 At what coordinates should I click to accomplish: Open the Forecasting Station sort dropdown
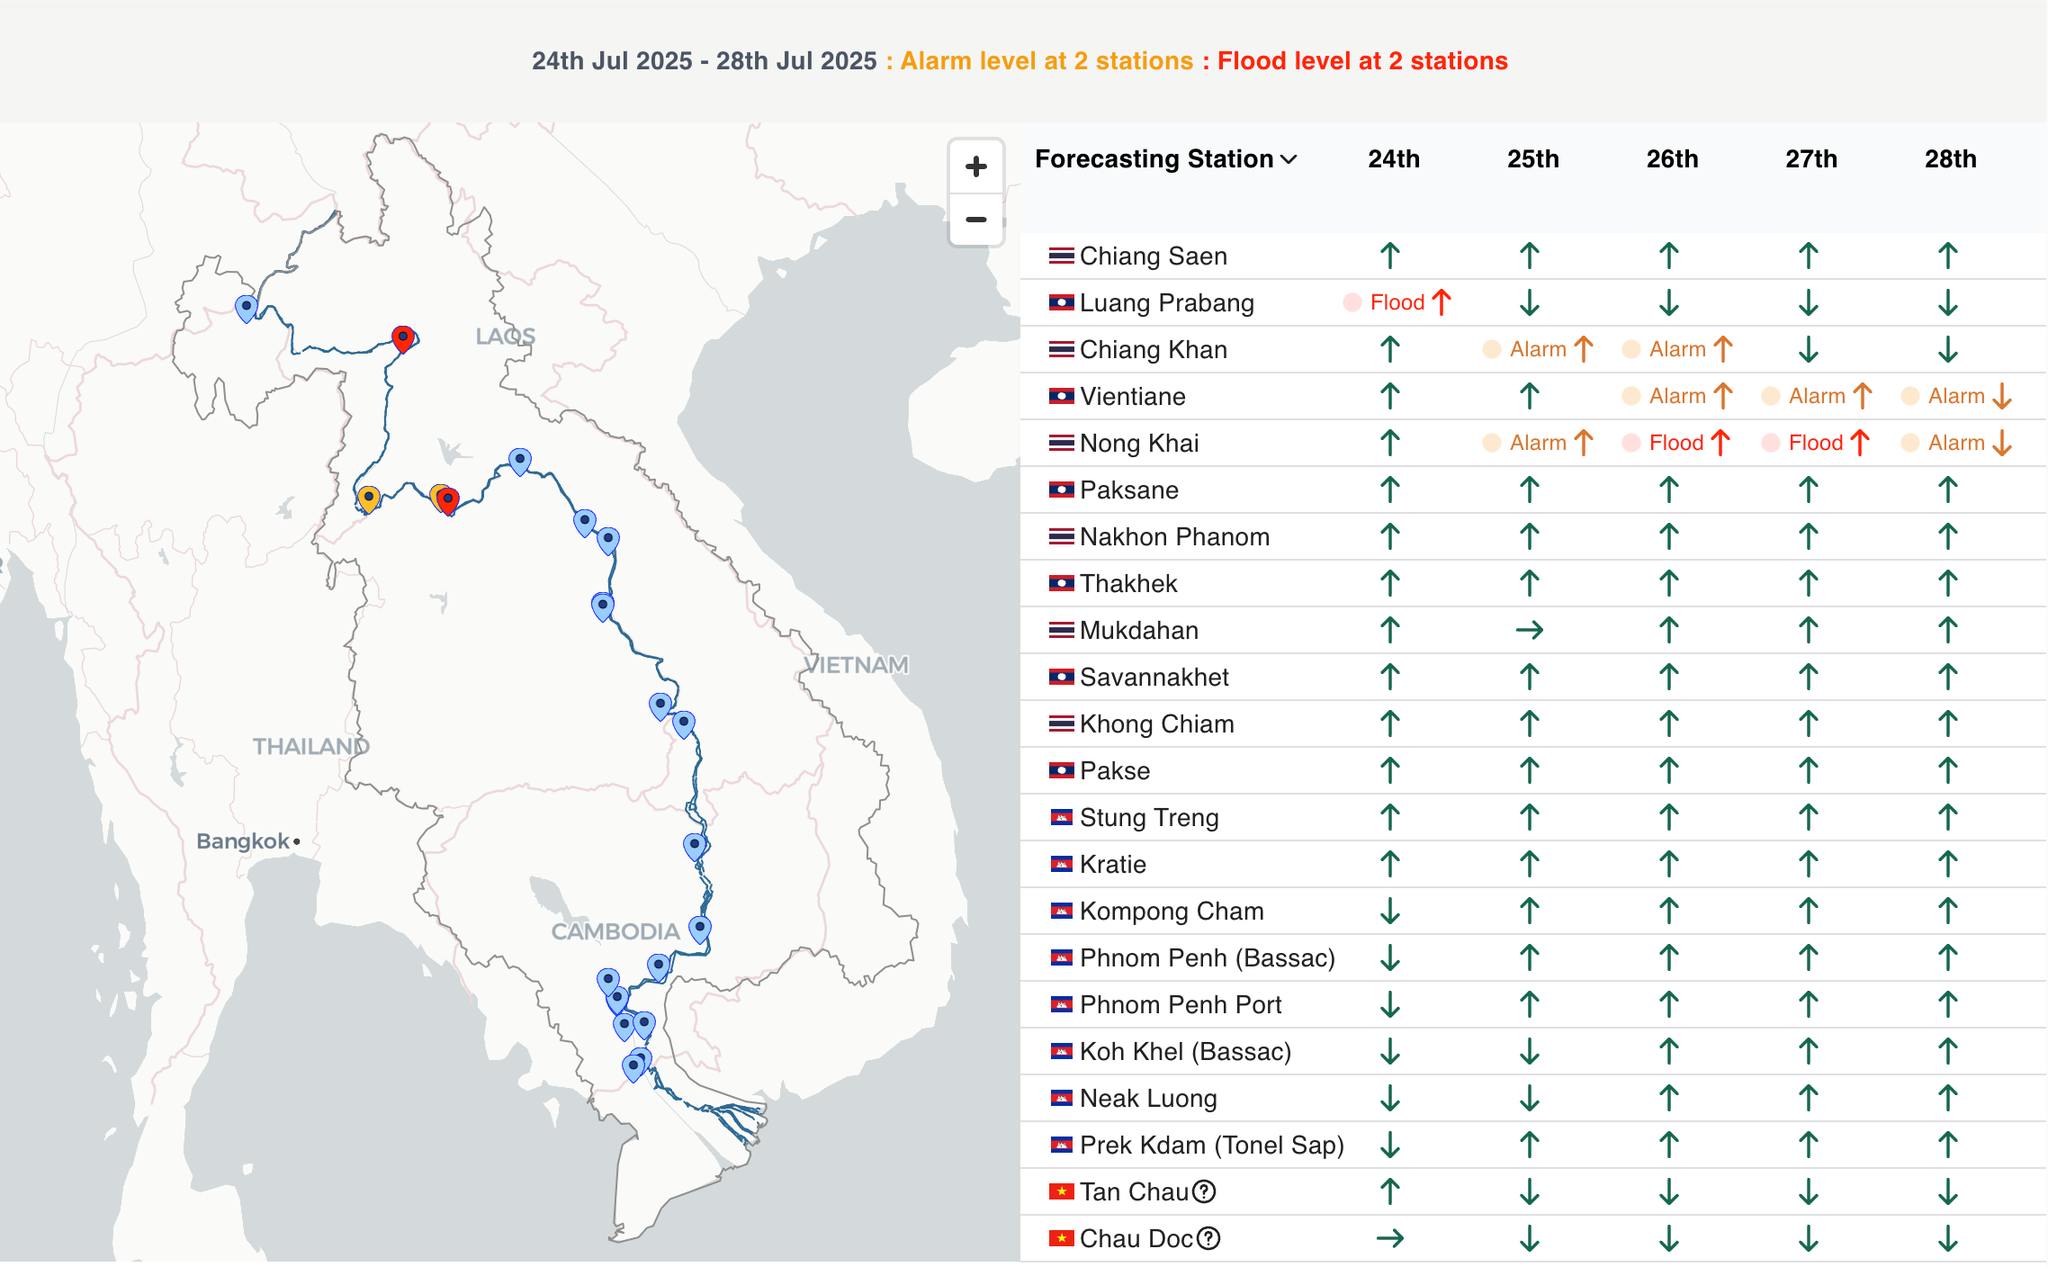tap(1288, 159)
